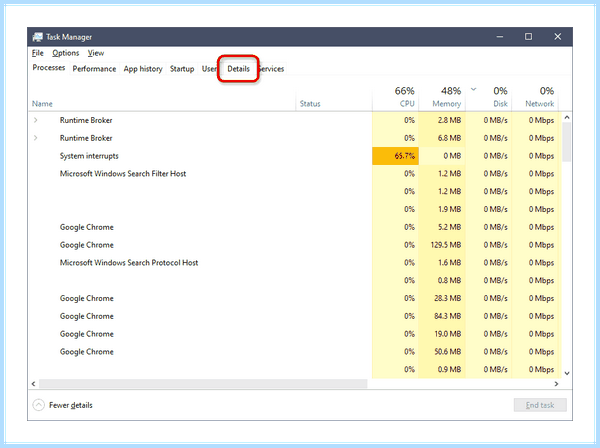This screenshot has height=448, width=600.
Task: Switch to the Processes tab
Action: point(49,68)
